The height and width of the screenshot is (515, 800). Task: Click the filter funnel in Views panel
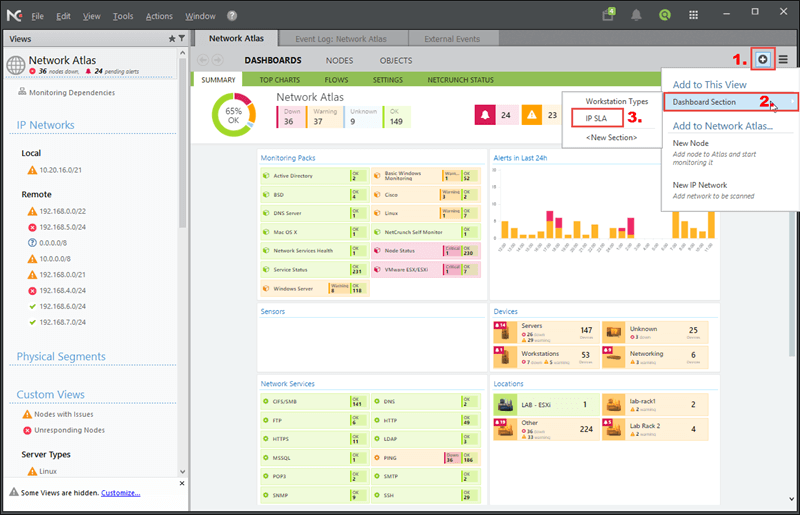(x=182, y=39)
